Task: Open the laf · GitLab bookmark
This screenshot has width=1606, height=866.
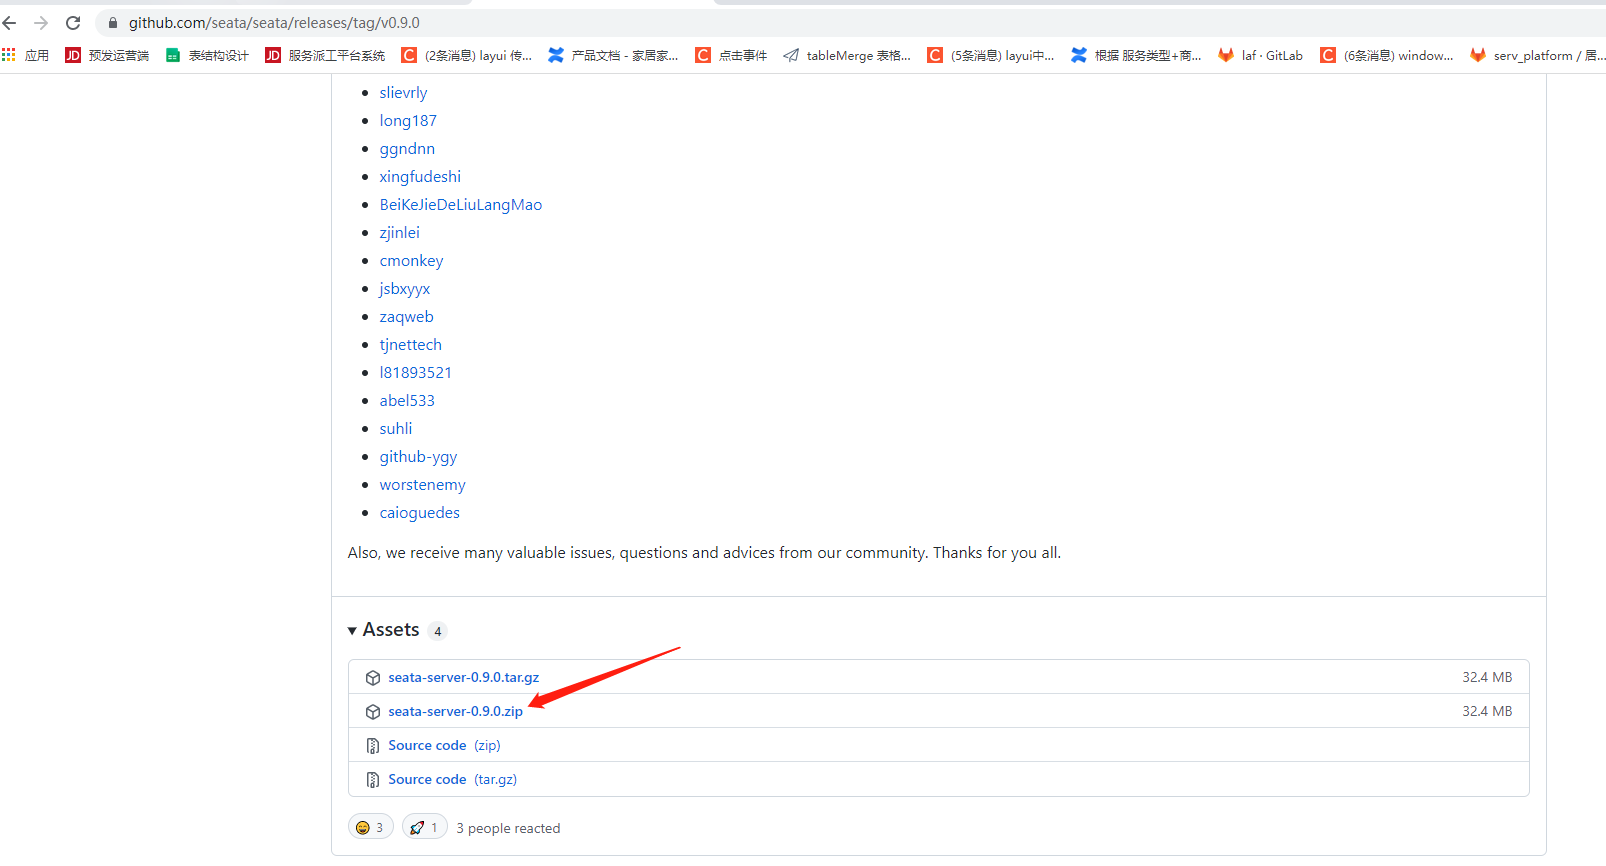Action: 1260,55
